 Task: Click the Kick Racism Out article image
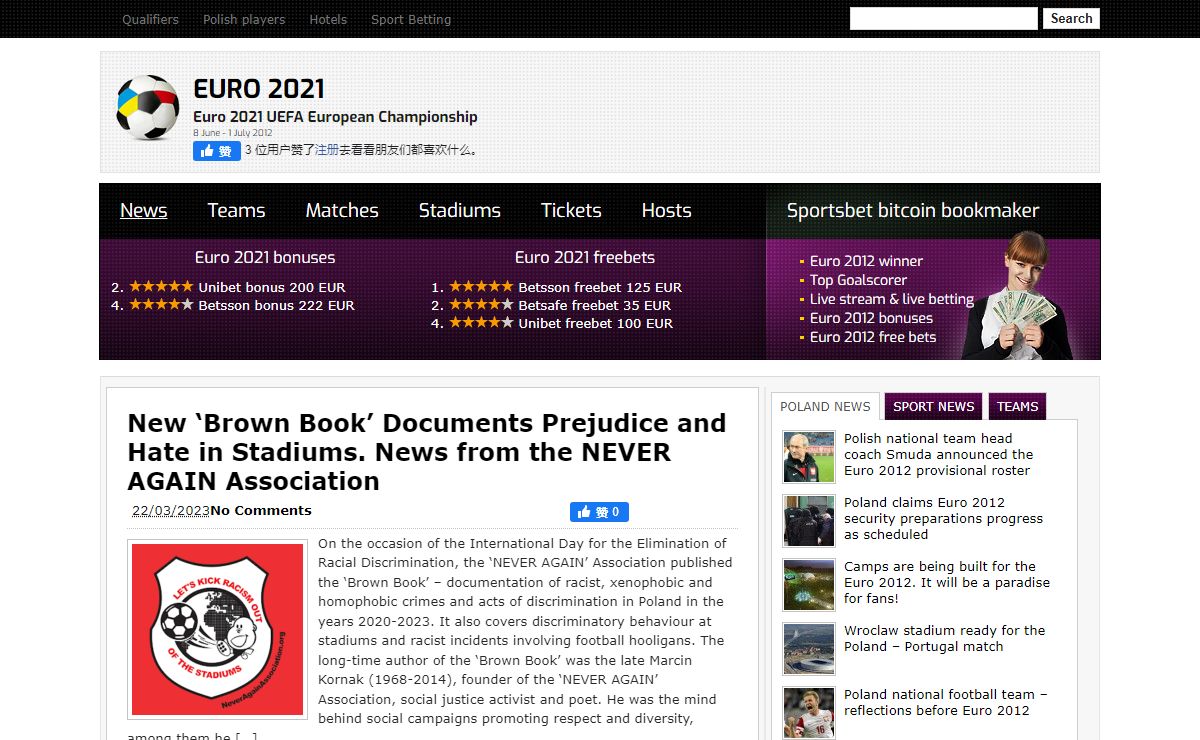pos(217,629)
